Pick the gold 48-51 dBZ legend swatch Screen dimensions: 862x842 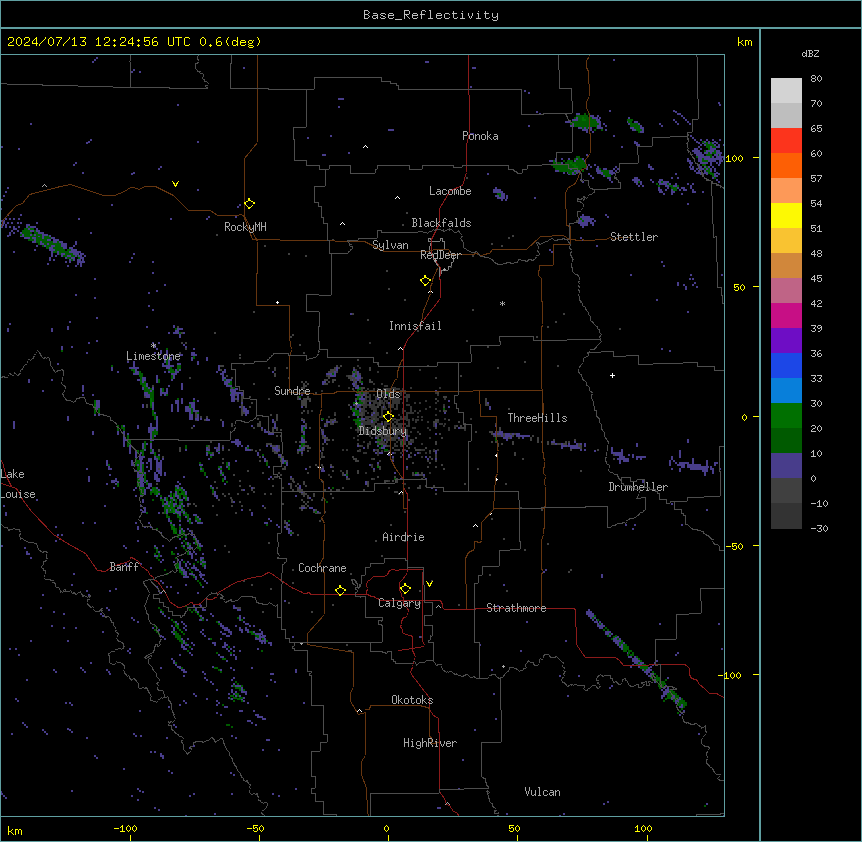tap(786, 241)
